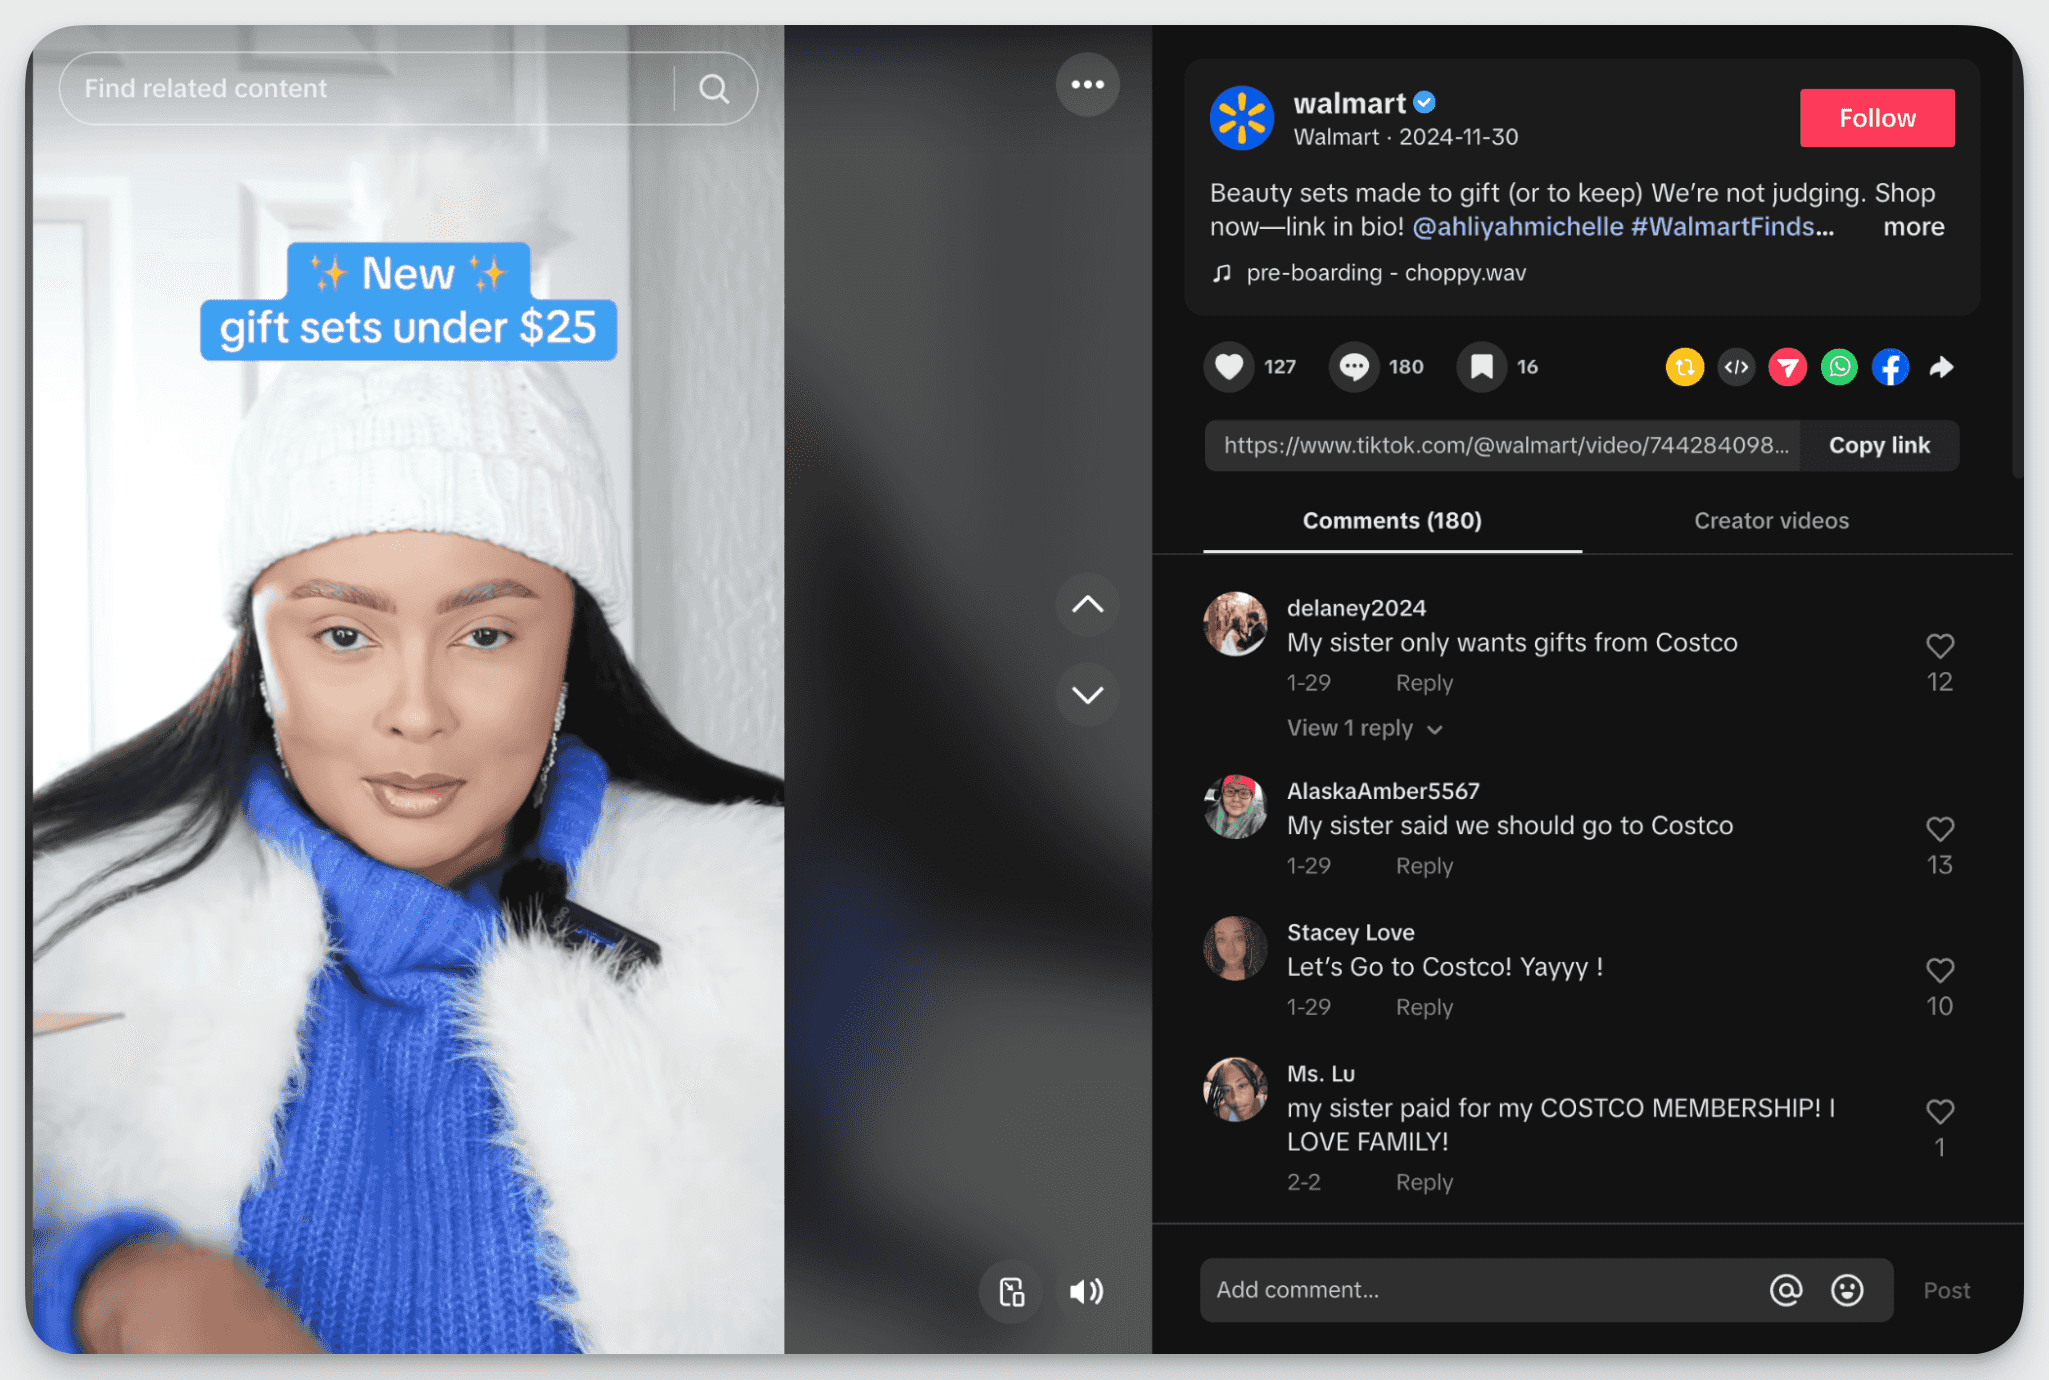2049x1380 pixels.
Task: Like the video with the heart icon
Action: tap(1229, 367)
